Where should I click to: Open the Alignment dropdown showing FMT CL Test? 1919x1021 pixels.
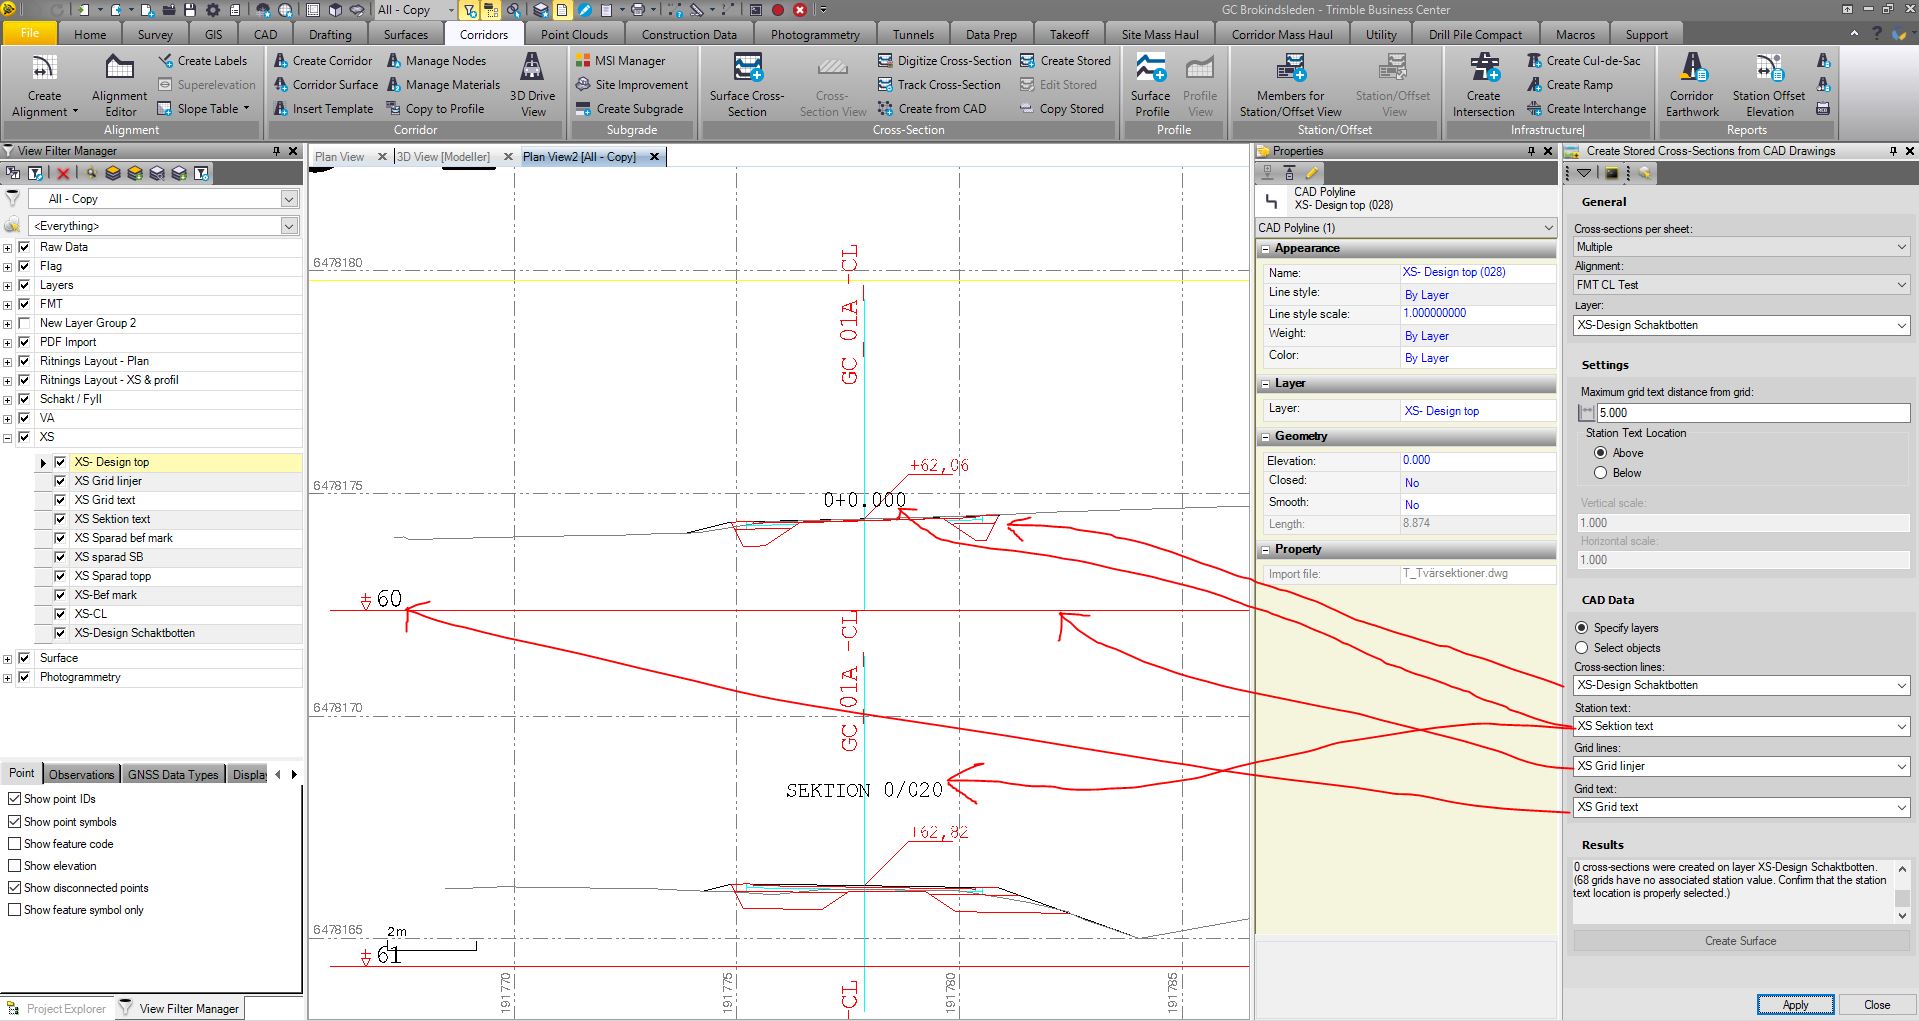[1739, 285]
